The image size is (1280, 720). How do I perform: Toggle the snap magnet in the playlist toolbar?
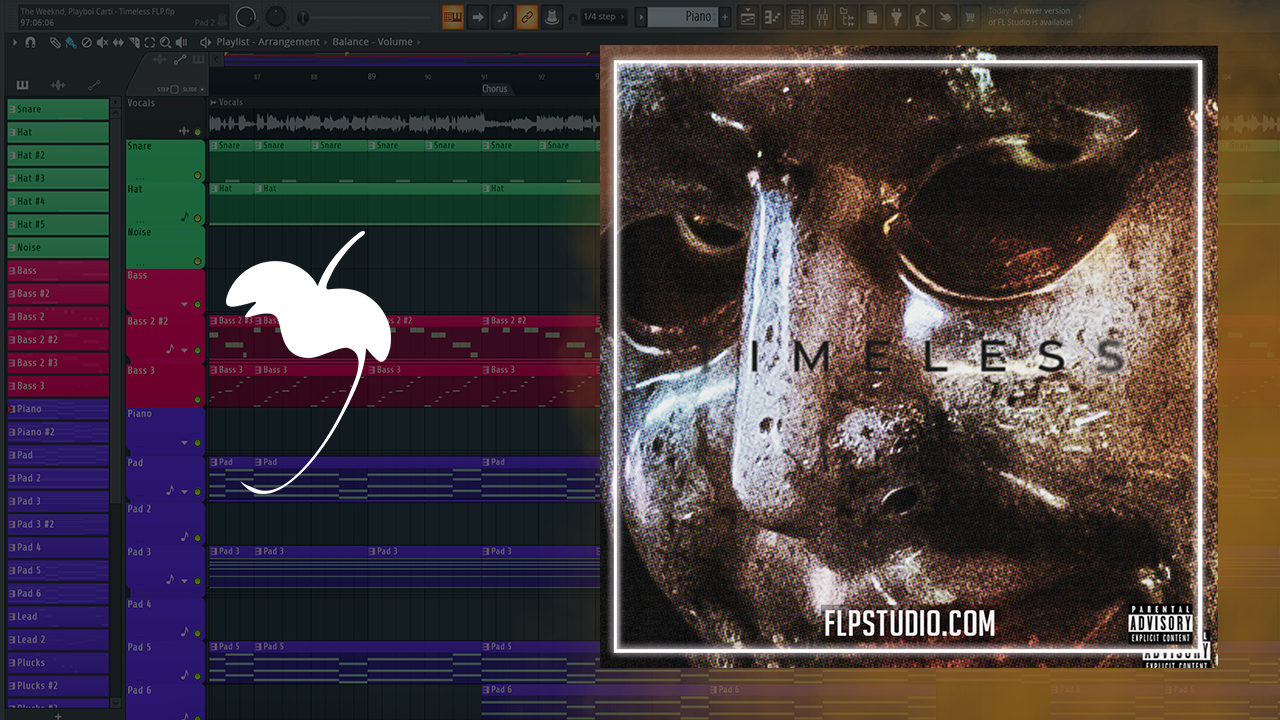[x=31, y=42]
